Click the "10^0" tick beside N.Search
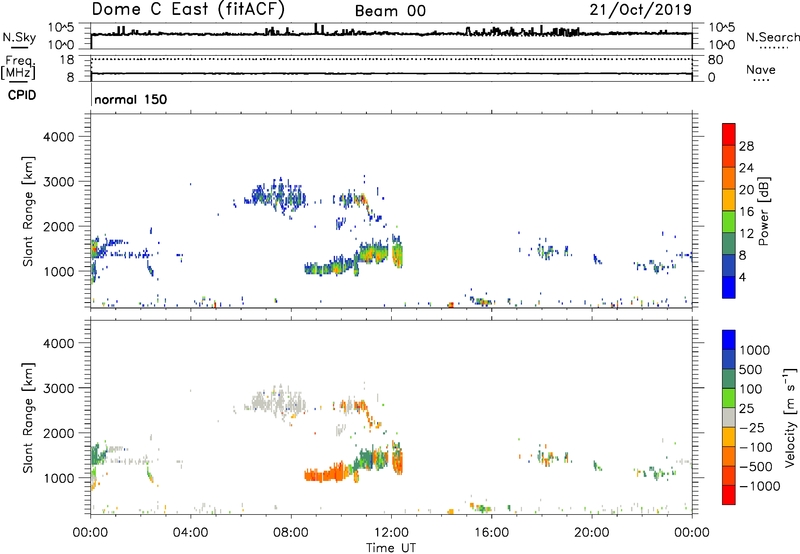This screenshot has height=554, width=800. (721, 45)
